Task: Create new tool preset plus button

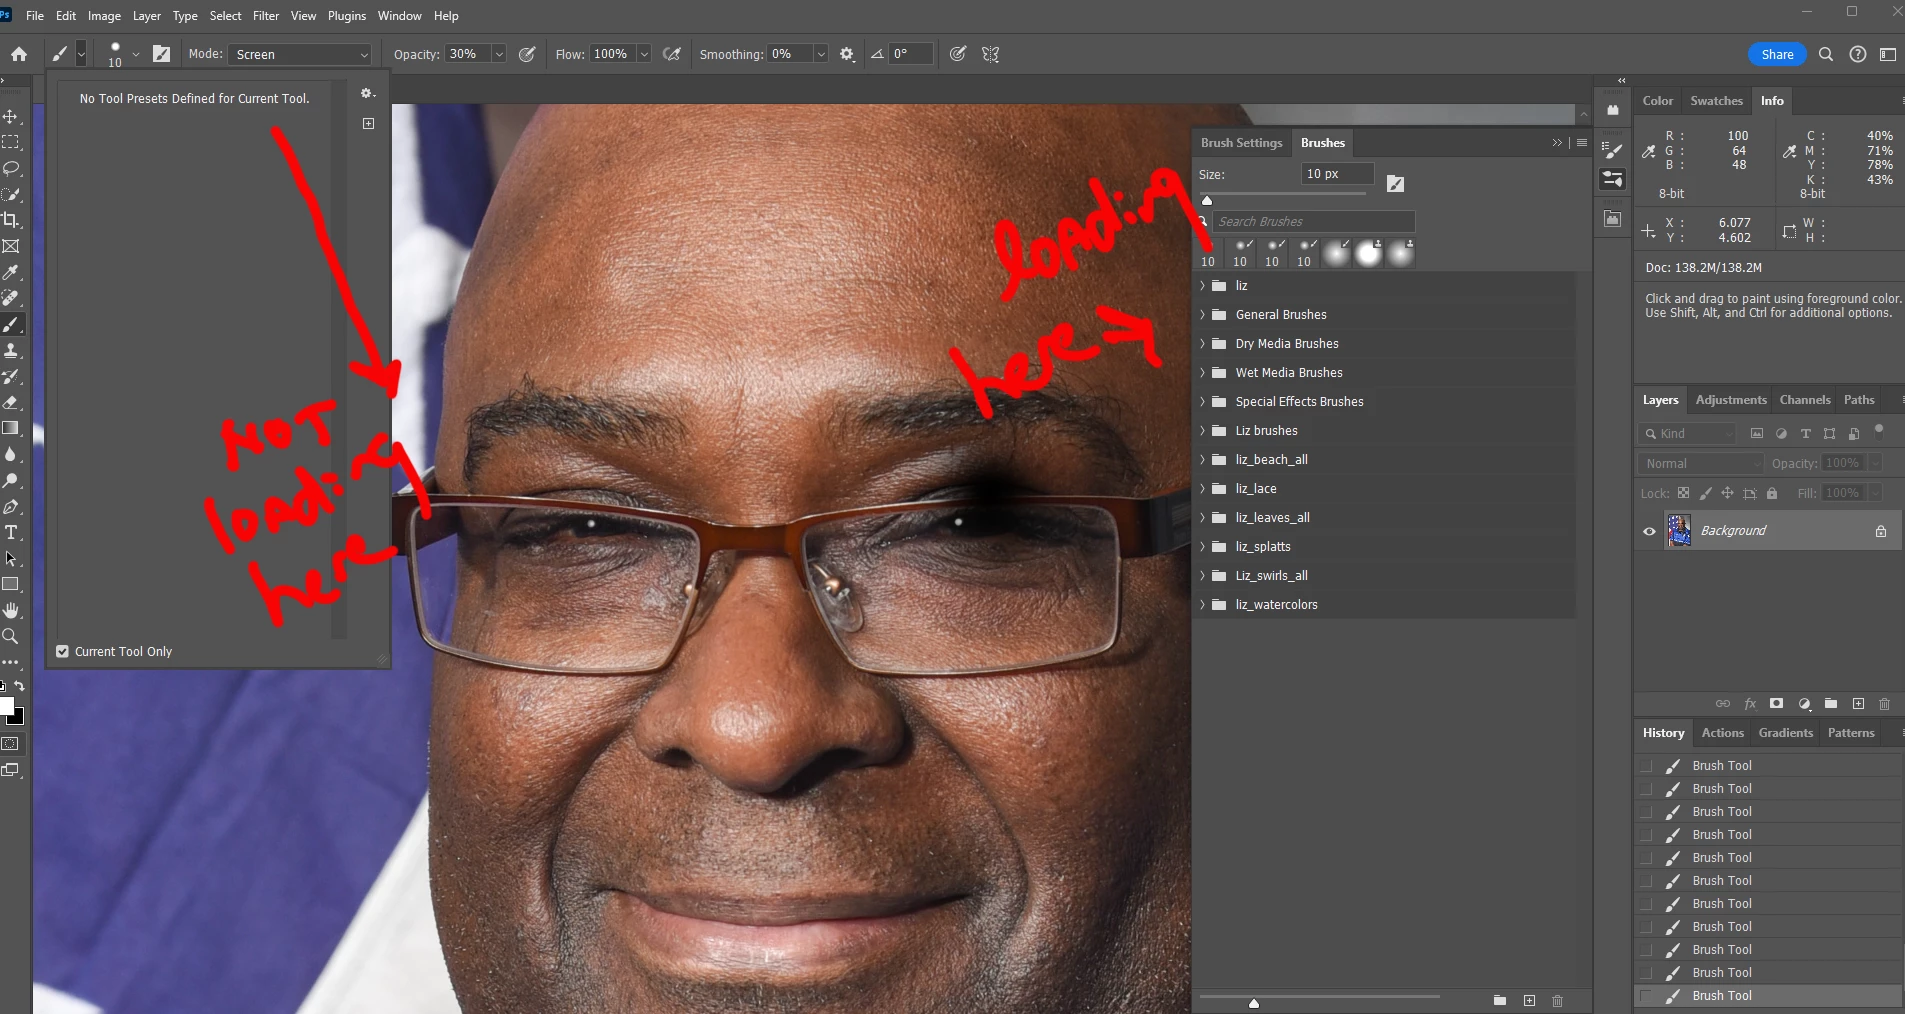Action: point(368,123)
